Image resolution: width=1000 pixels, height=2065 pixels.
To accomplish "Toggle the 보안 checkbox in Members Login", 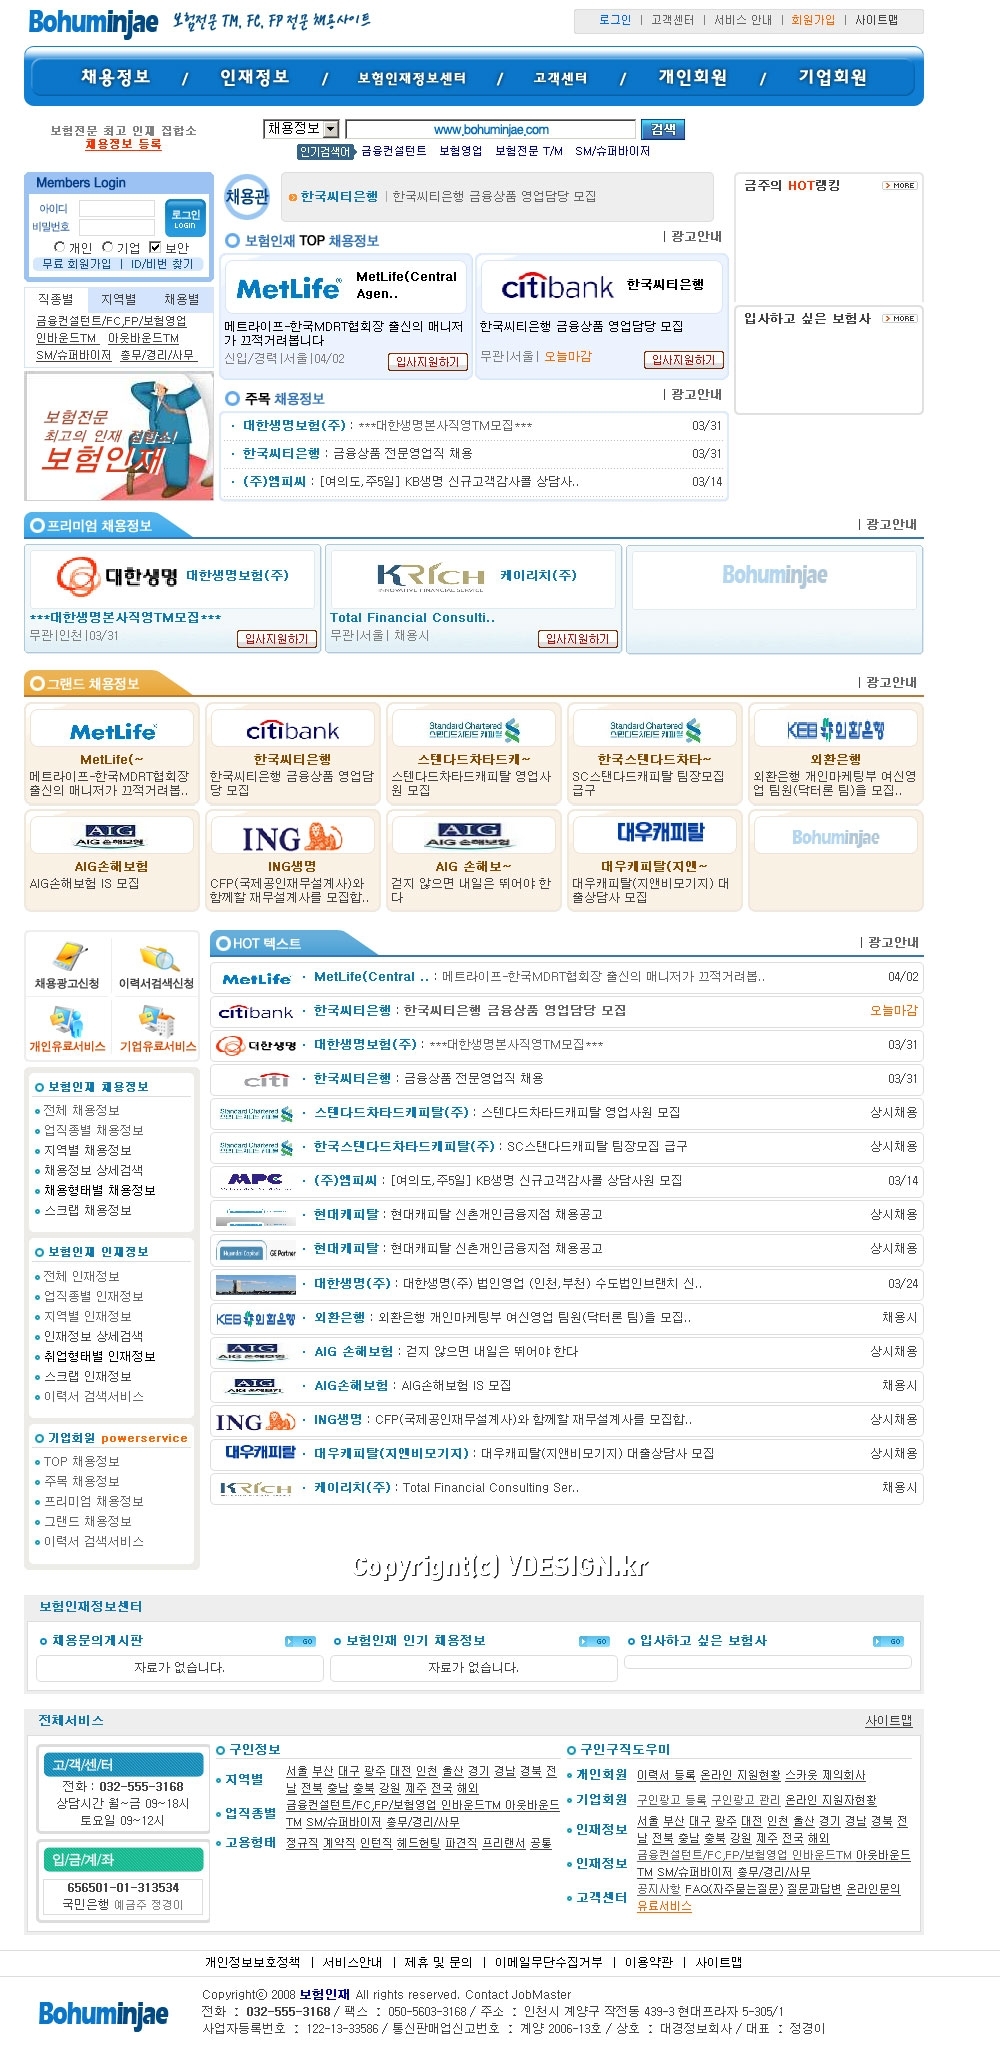I will coord(155,247).
